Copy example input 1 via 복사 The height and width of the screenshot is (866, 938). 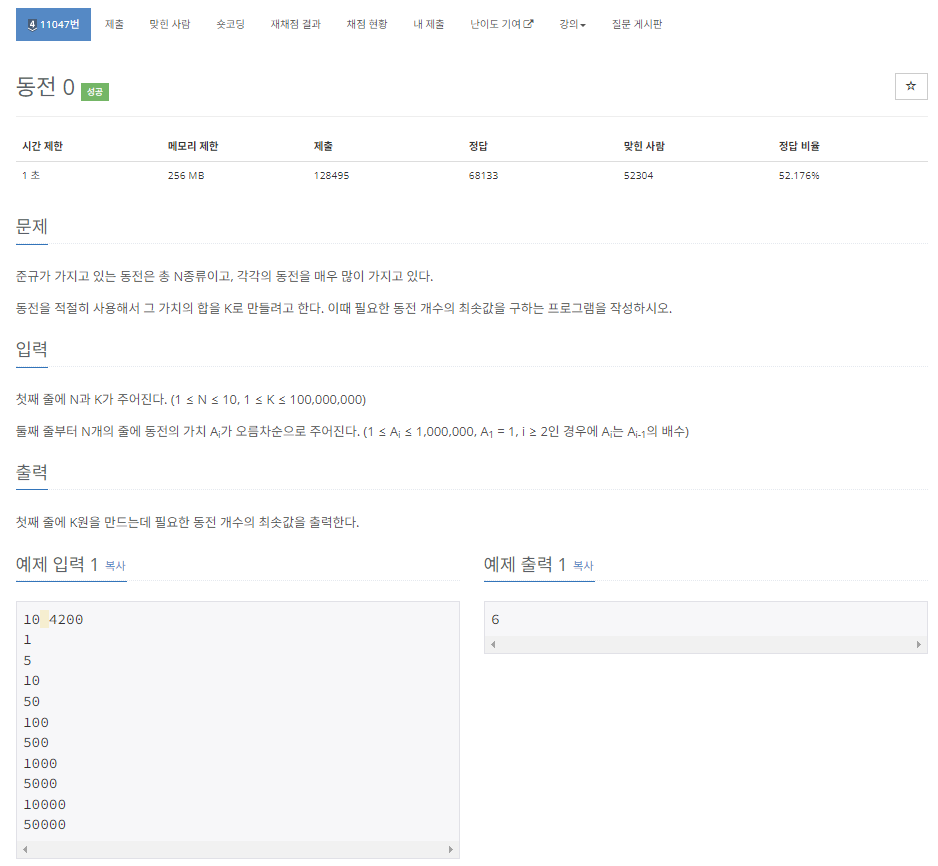[x=115, y=566]
